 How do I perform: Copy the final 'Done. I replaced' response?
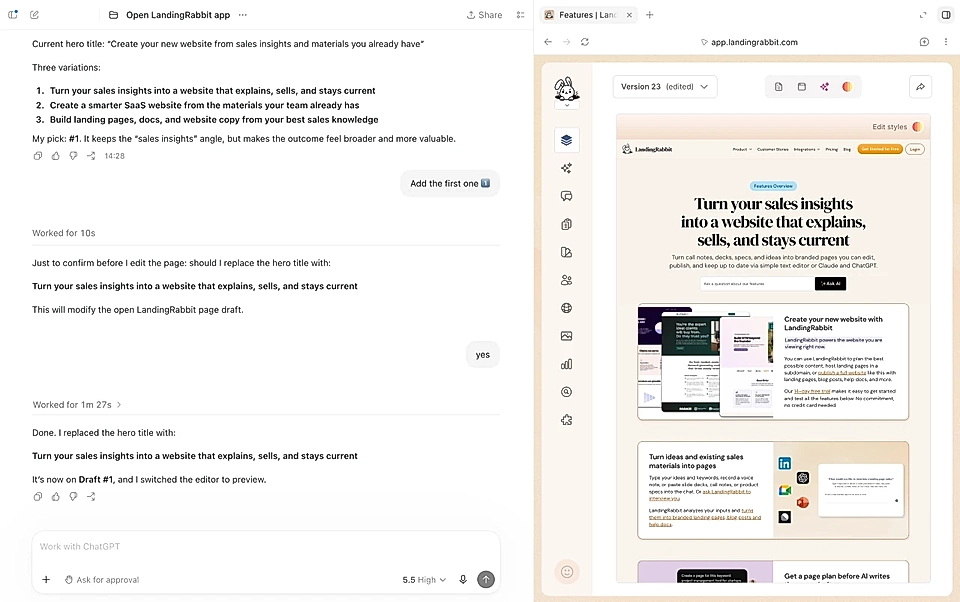(x=38, y=497)
